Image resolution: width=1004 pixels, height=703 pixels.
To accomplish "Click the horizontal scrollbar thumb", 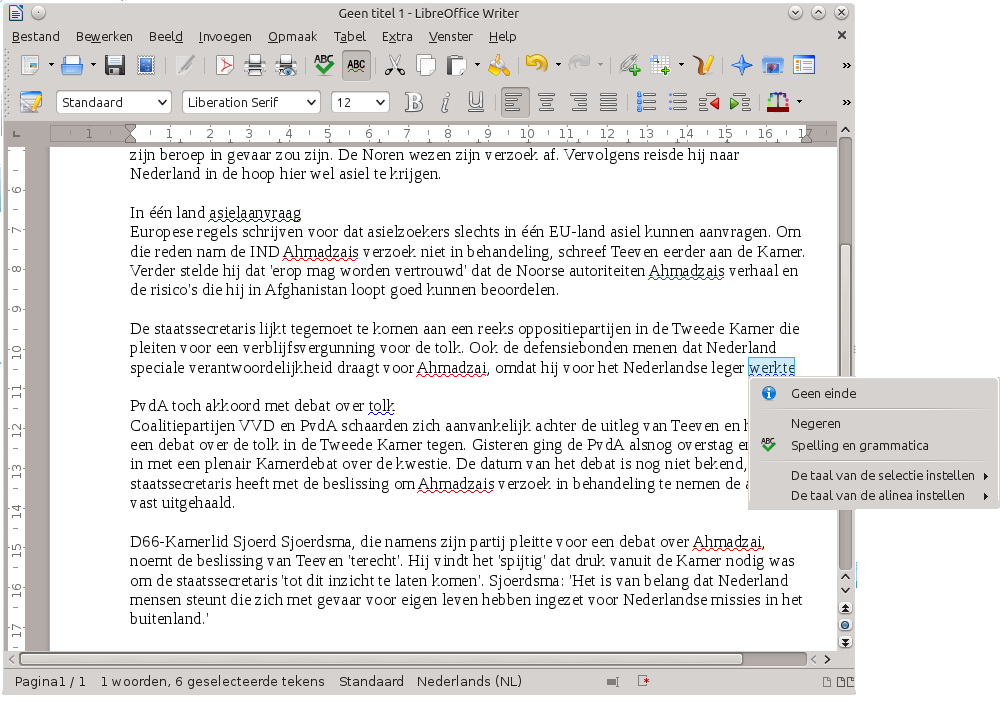I will [381, 659].
